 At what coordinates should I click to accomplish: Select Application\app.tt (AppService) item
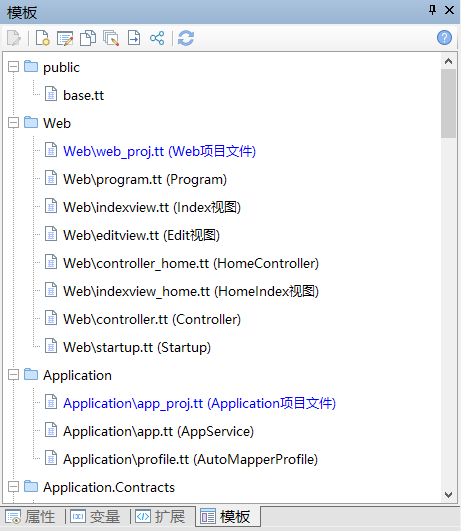pyautogui.click(x=159, y=431)
